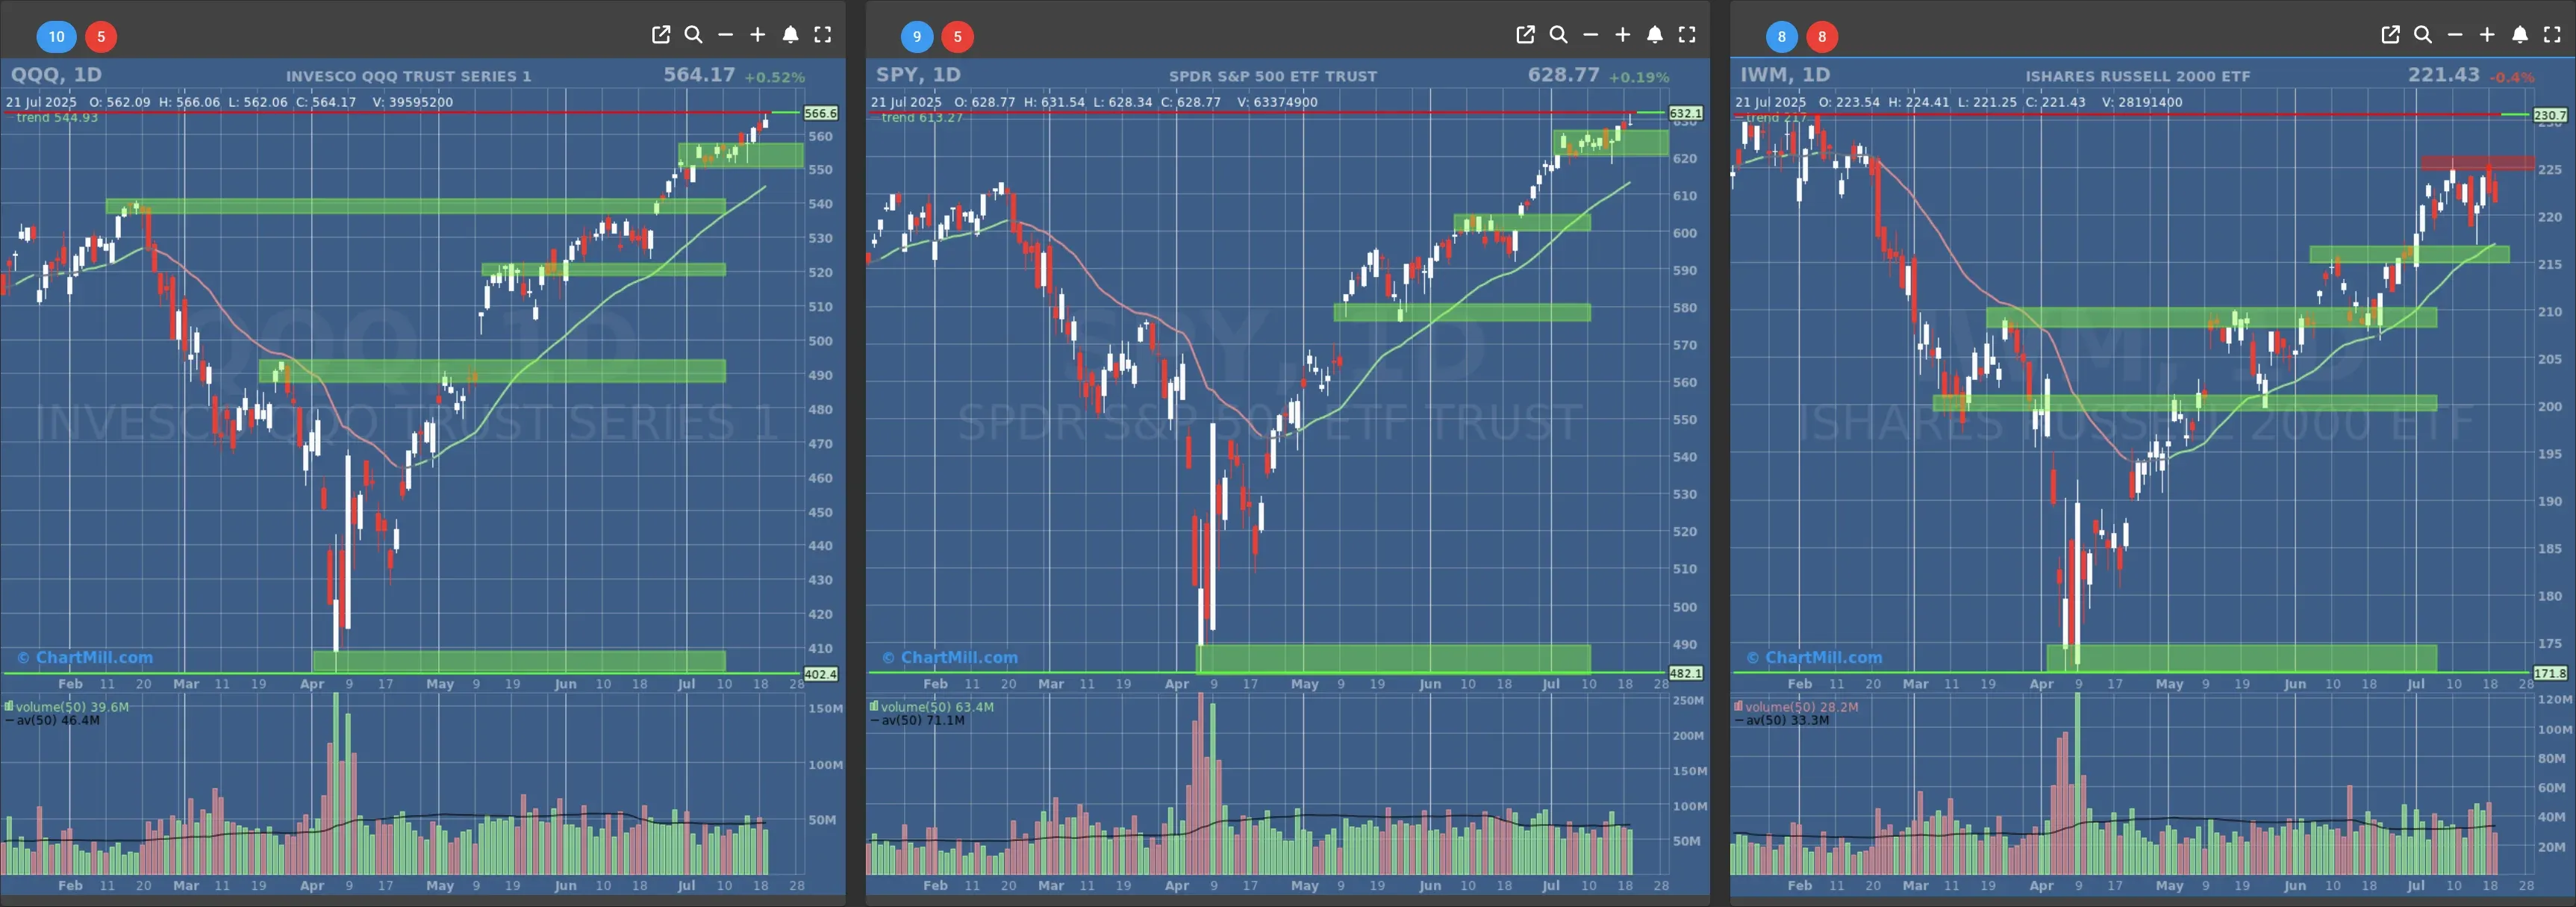This screenshot has width=2576, height=907.
Task: Click the av(50) 33.3M legend on IWM
Action: point(1782,720)
